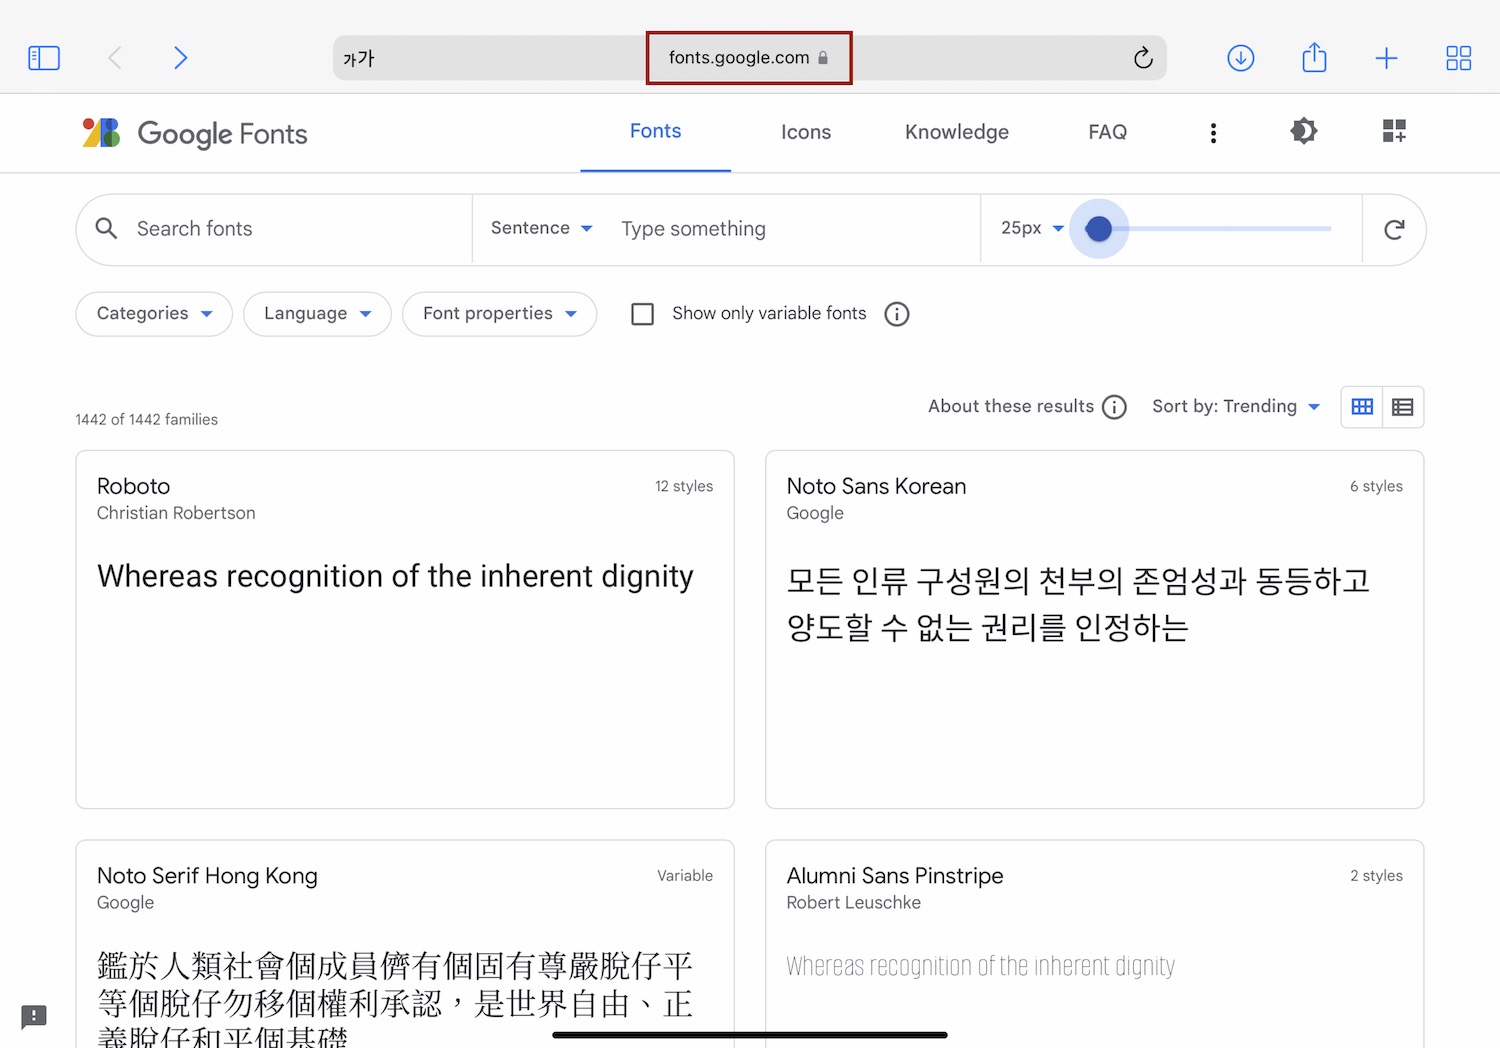View selected families grid-plus icon

[1394, 131]
